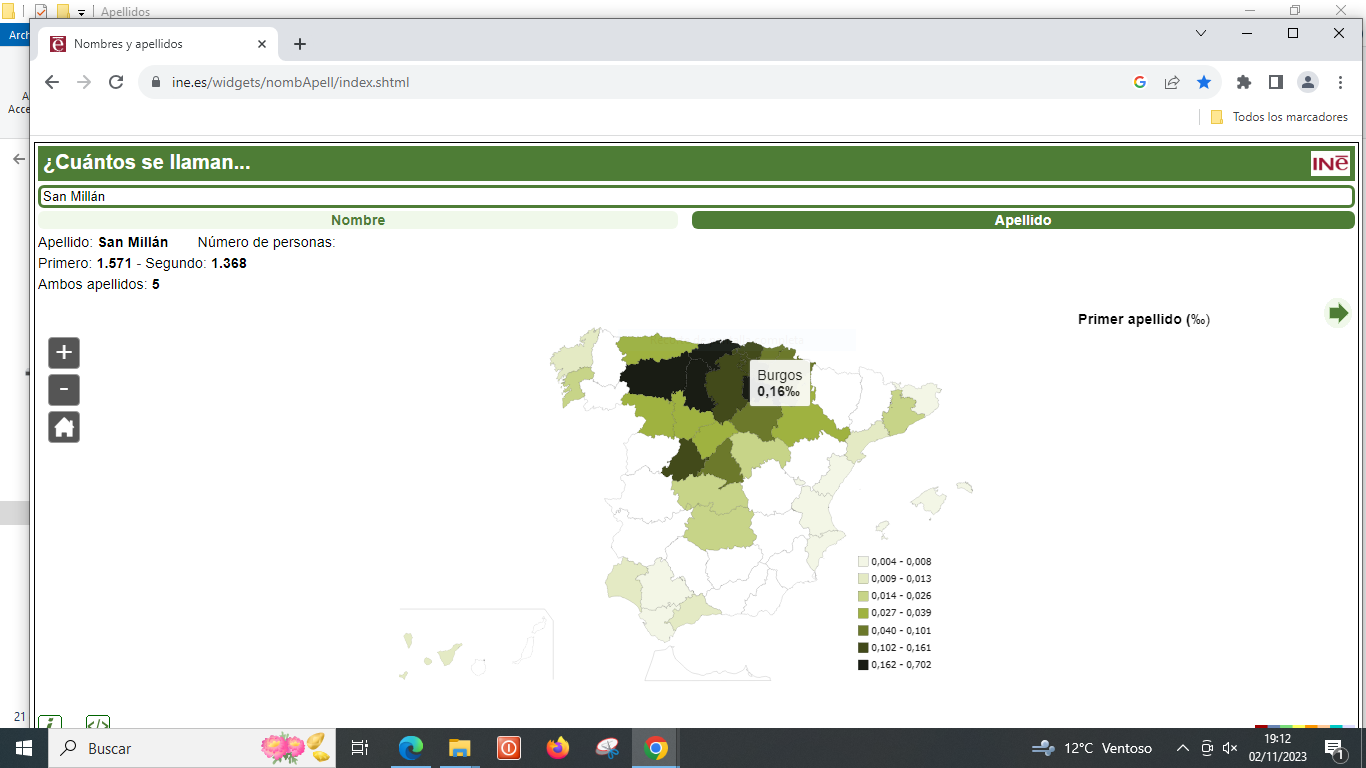1366x768 pixels.
Task: Switch to the Nombre tab
Action: tap(358, 220)
